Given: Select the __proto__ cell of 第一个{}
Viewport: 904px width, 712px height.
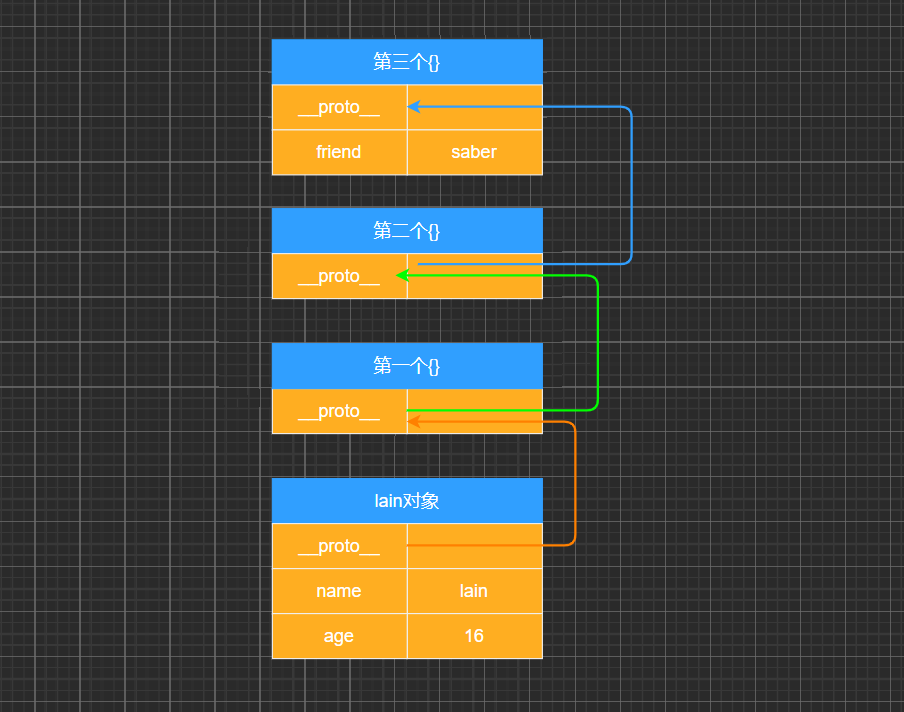Looking at the screenshot, I should tap(339, 411).
